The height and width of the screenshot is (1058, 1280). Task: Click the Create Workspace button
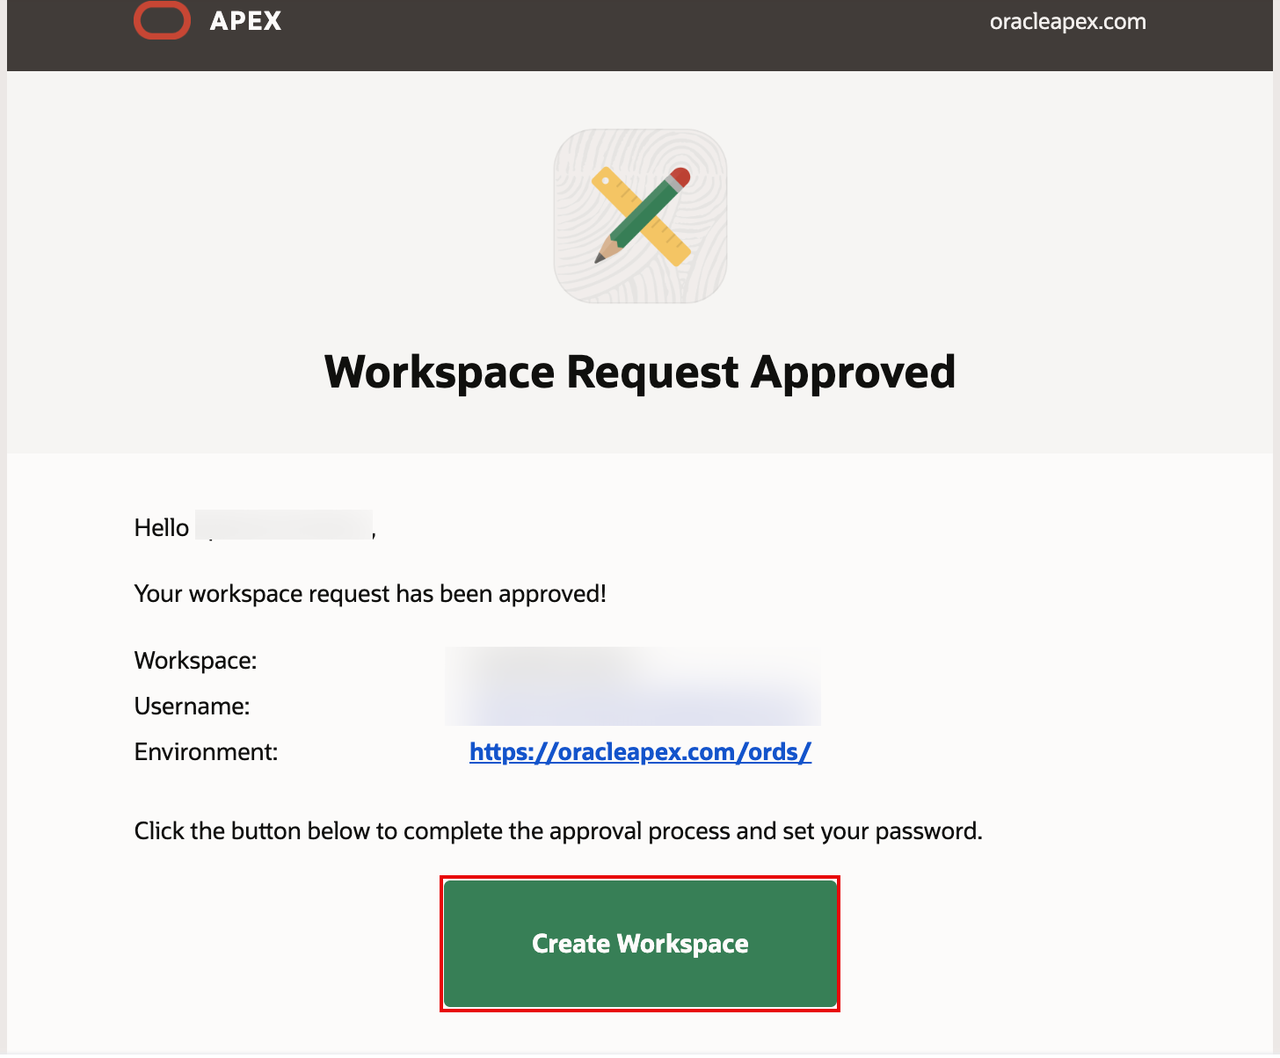coord(640,944)
